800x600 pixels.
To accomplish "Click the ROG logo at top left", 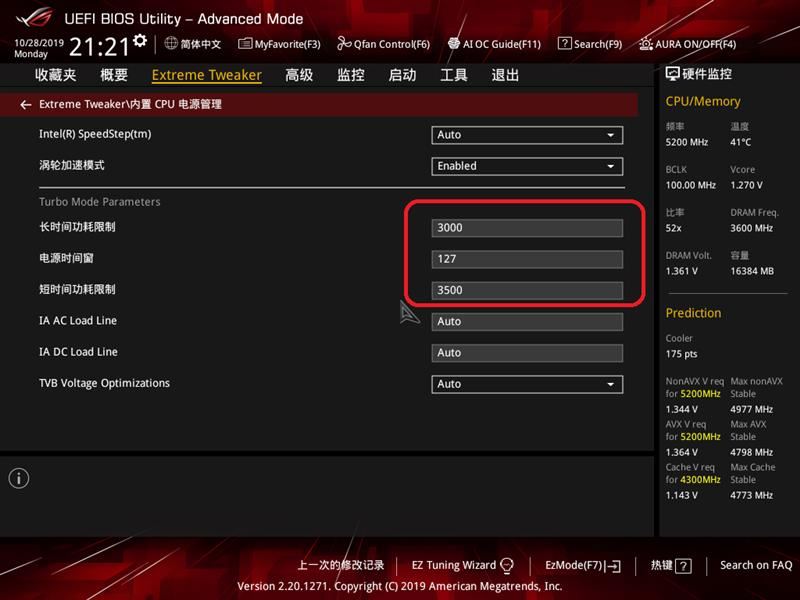I will coord(35,18).
